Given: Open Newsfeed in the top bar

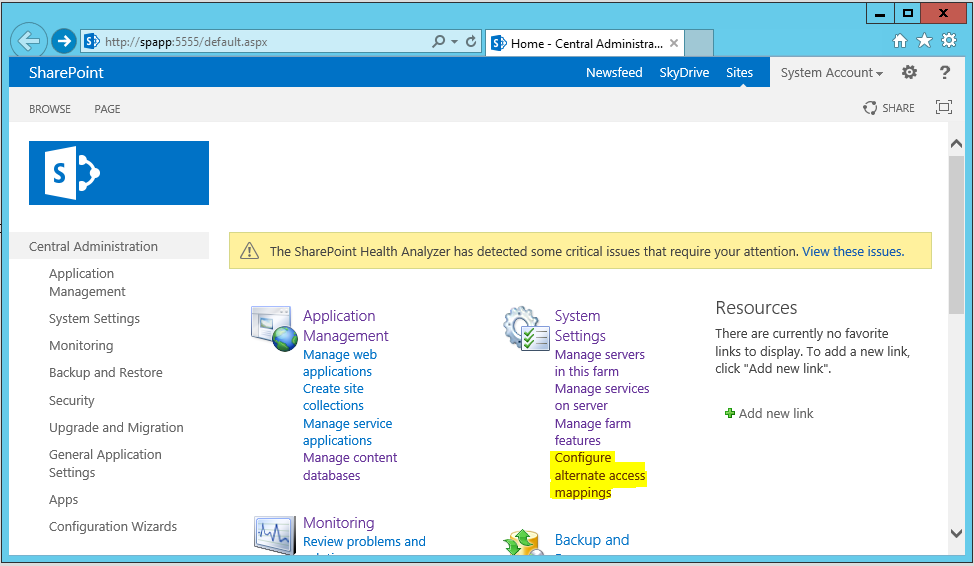Looking at the screenshot, I should pyautogui.click(x=614, y=73).
